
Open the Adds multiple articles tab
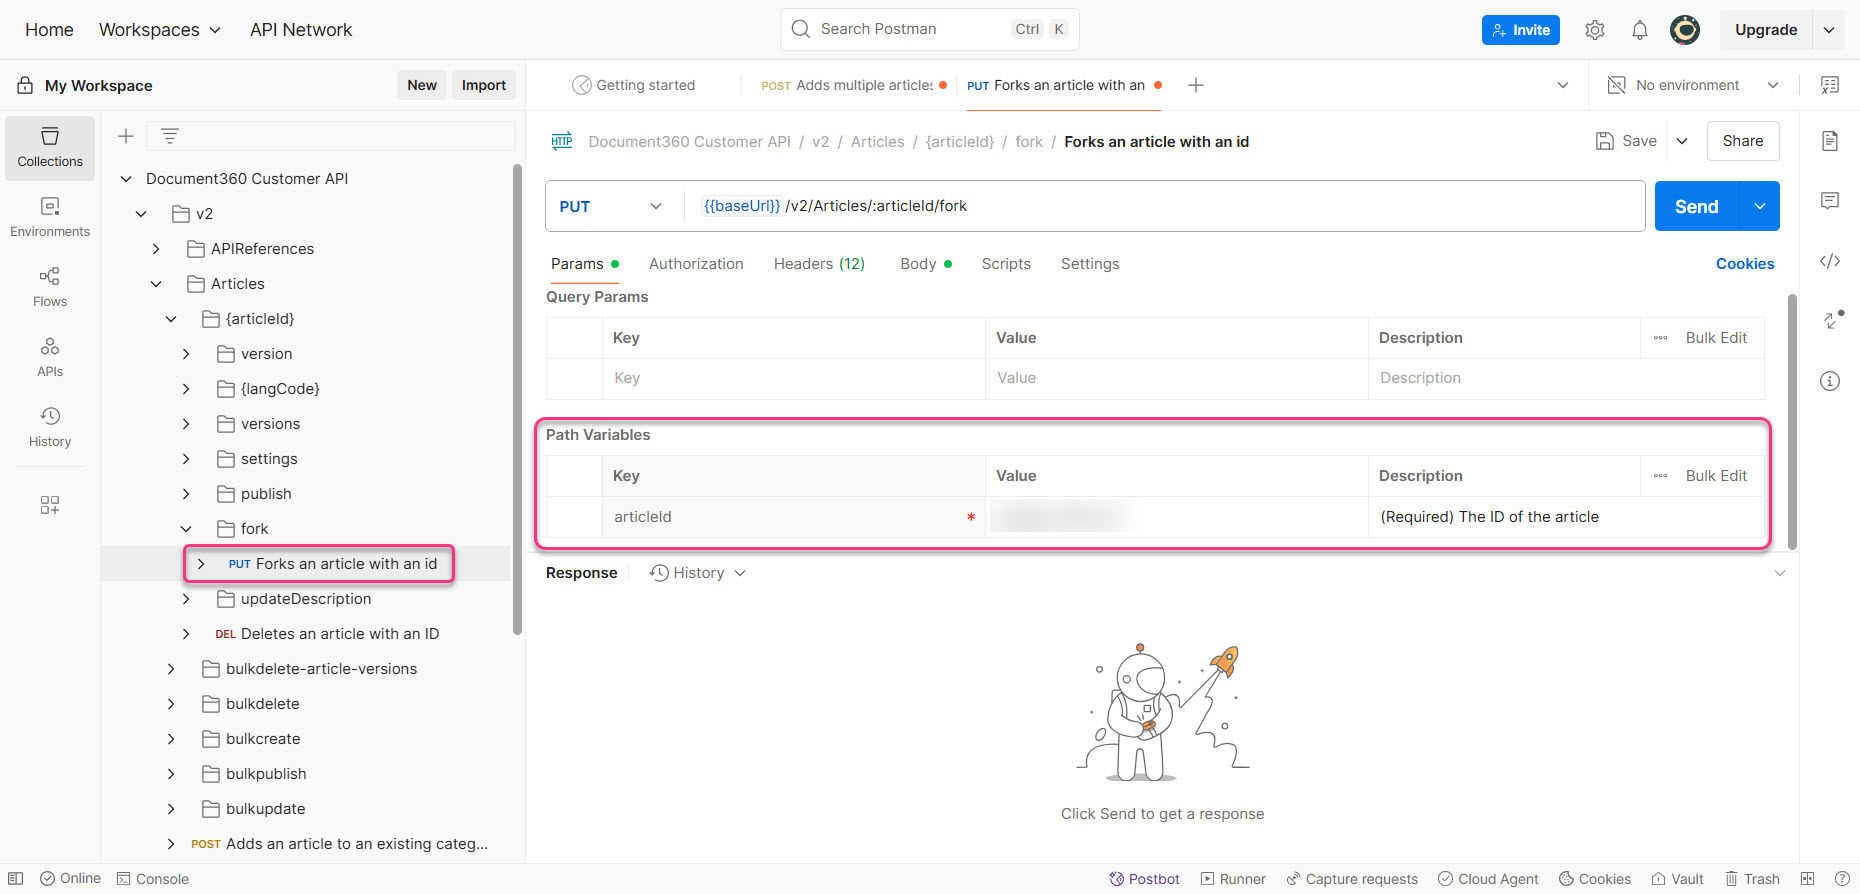point(853,85)
